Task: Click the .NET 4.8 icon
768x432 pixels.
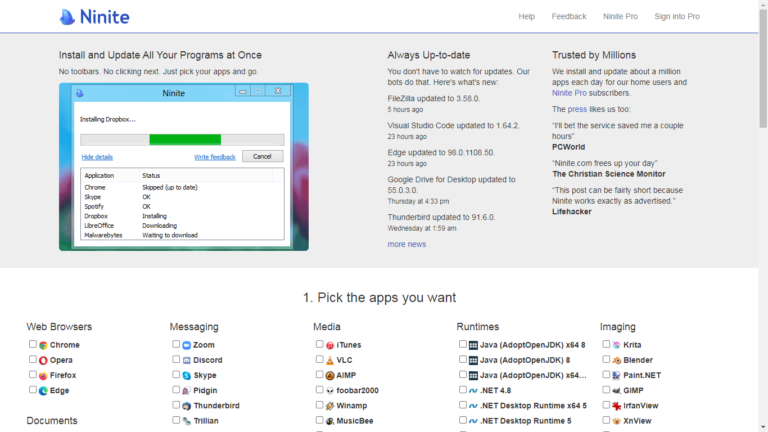Action: click(473, 391)
